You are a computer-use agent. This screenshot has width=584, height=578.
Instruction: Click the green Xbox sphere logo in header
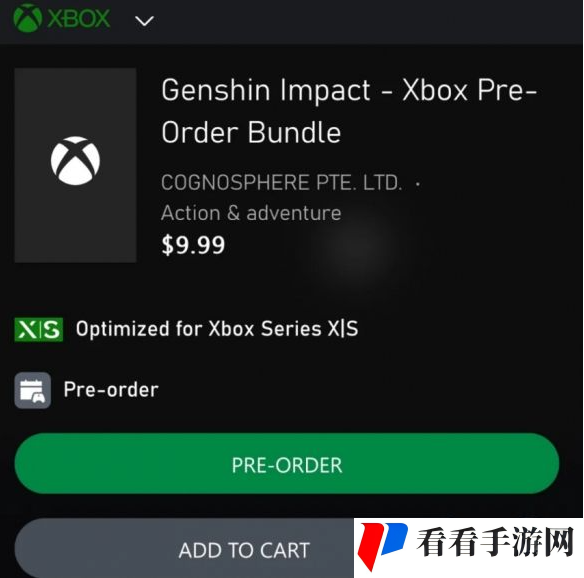click(28, 18)
